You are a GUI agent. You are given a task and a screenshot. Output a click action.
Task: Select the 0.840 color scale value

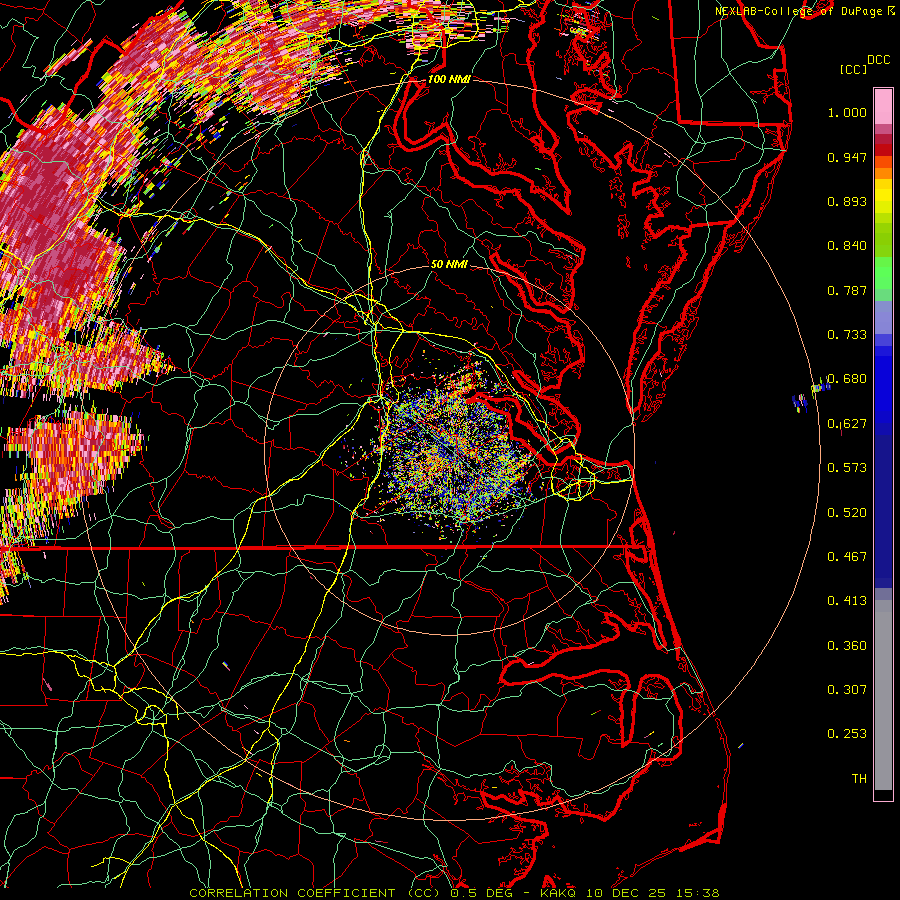[x=847, y=246]
